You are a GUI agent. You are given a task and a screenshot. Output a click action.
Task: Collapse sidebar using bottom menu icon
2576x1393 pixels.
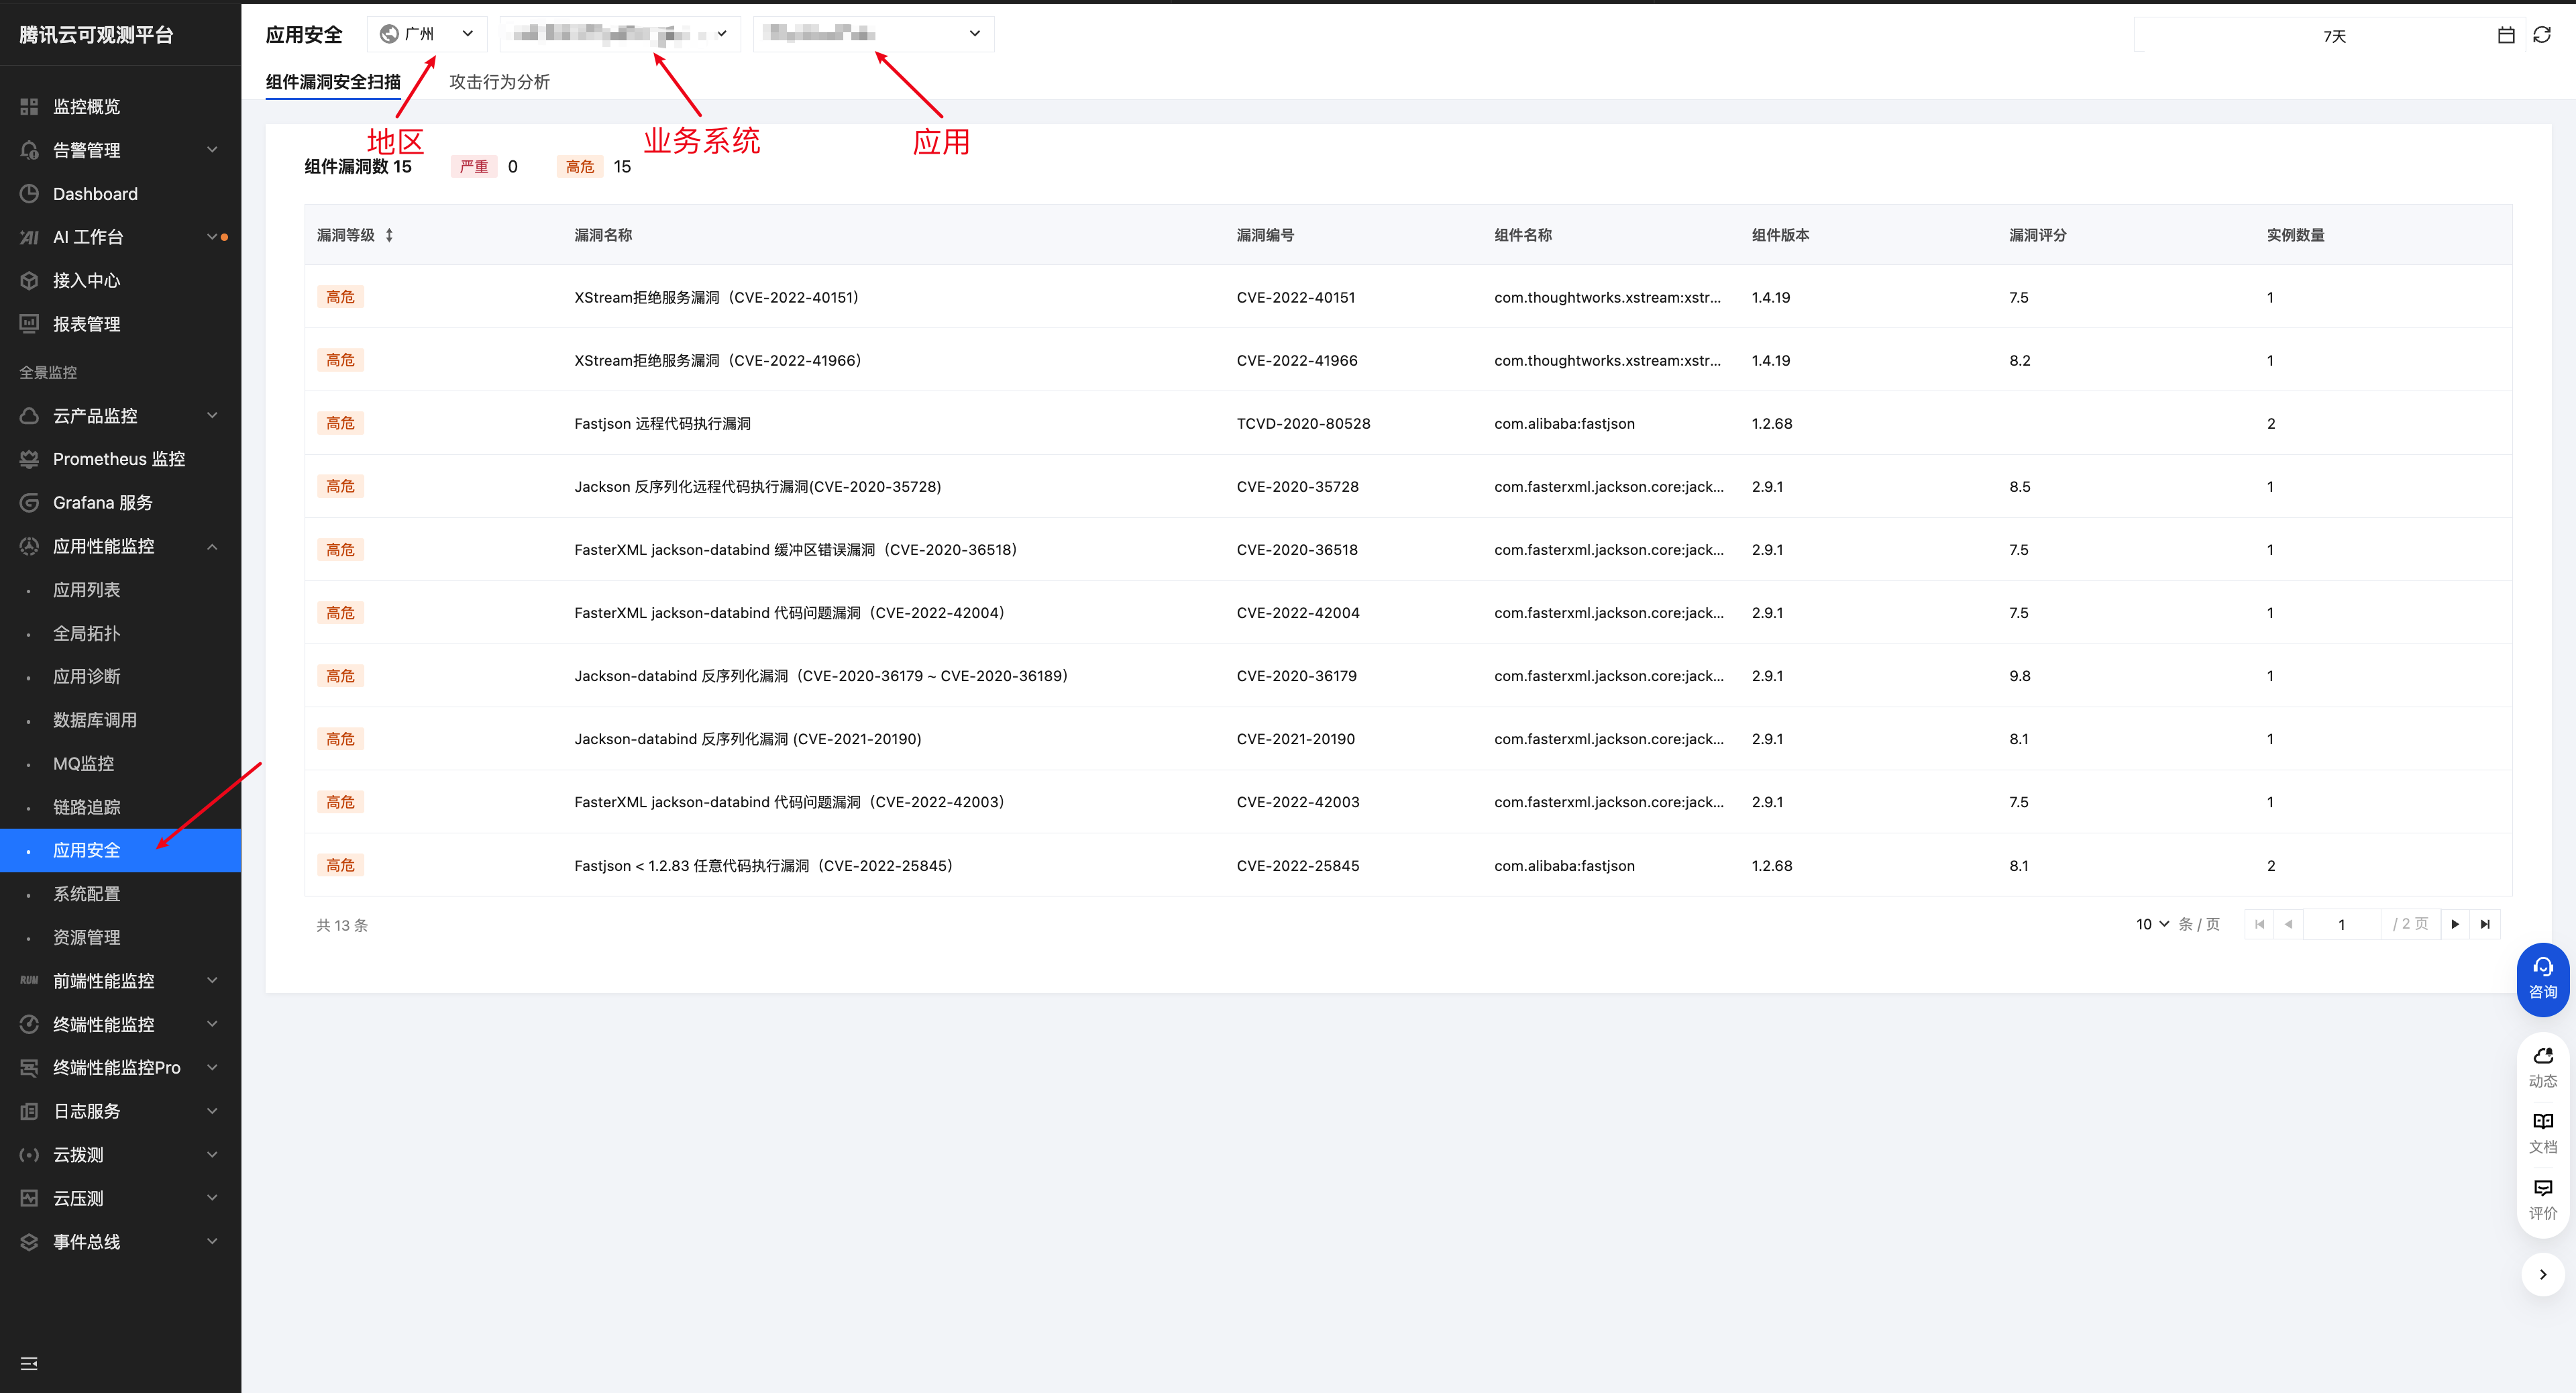coord(29,1364)
